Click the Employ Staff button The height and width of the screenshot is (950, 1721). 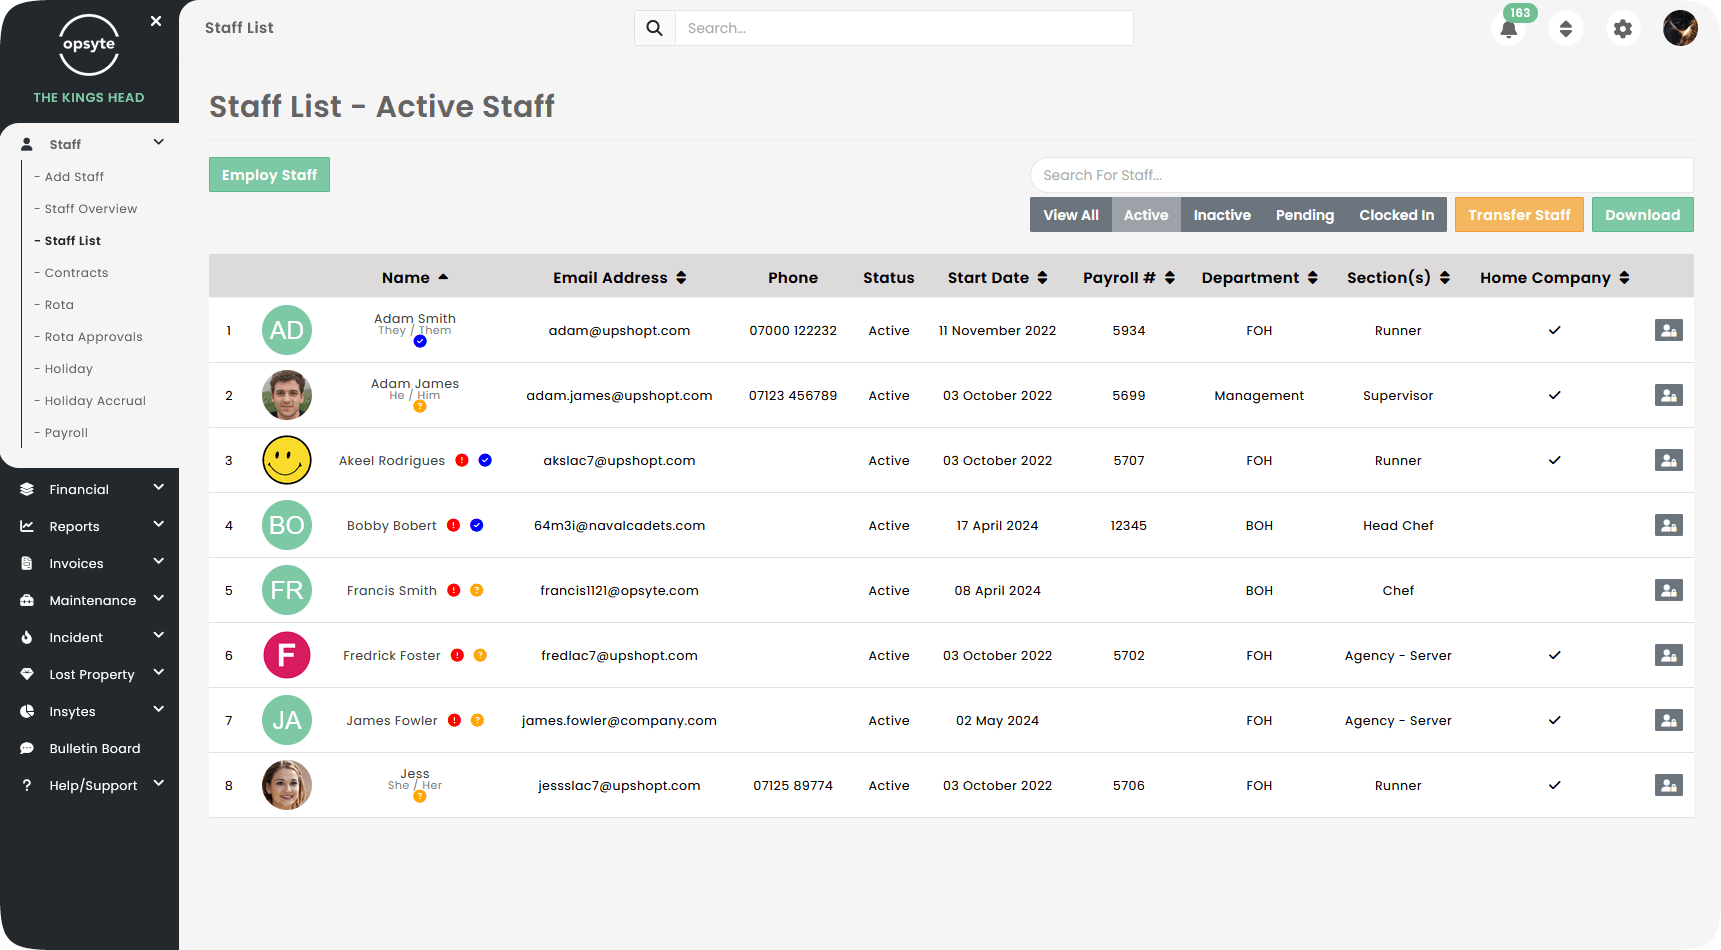pos(269,175)
